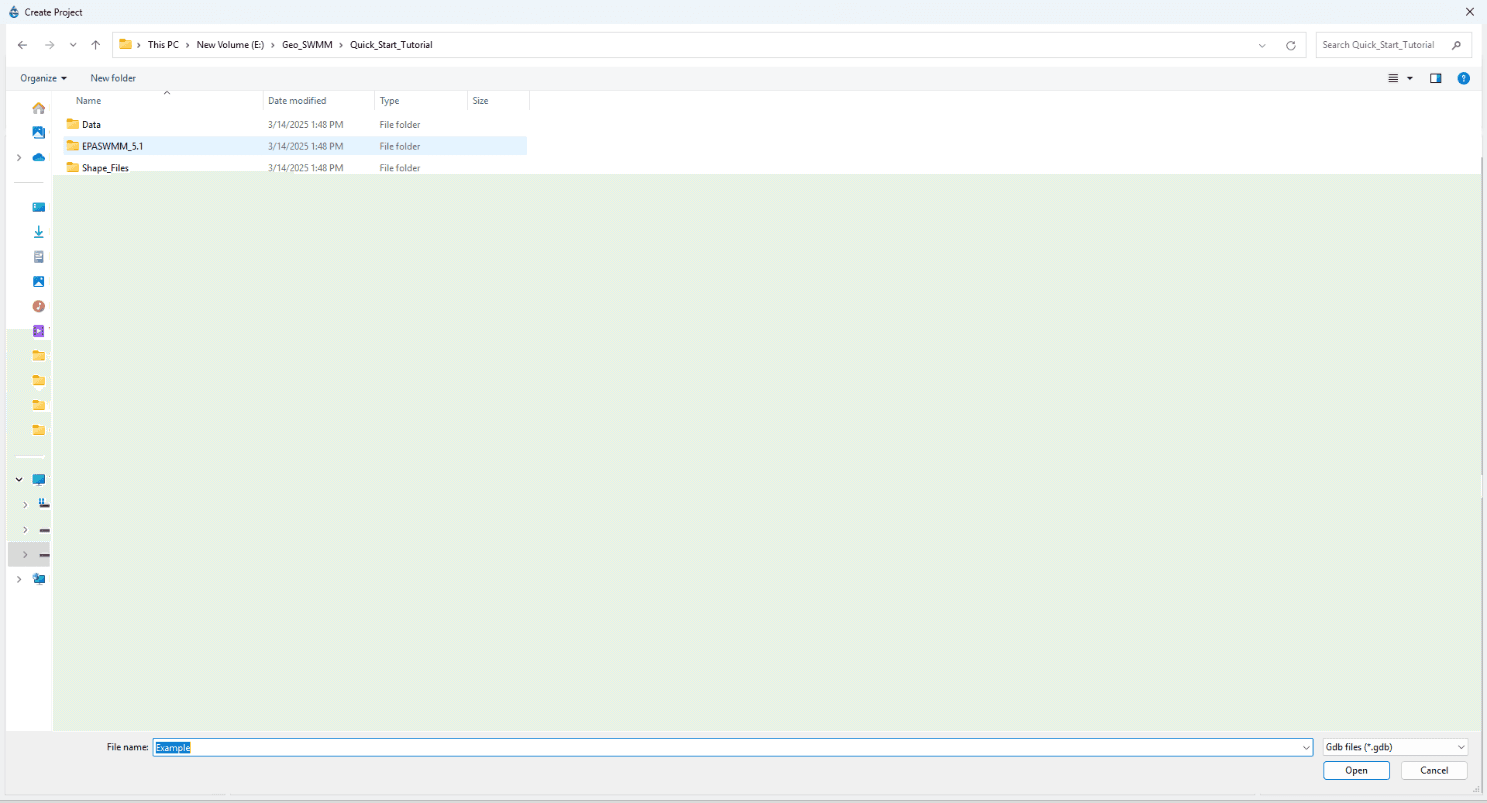
Task: Expand the This PC tree node
Action: tap(18, 479)
